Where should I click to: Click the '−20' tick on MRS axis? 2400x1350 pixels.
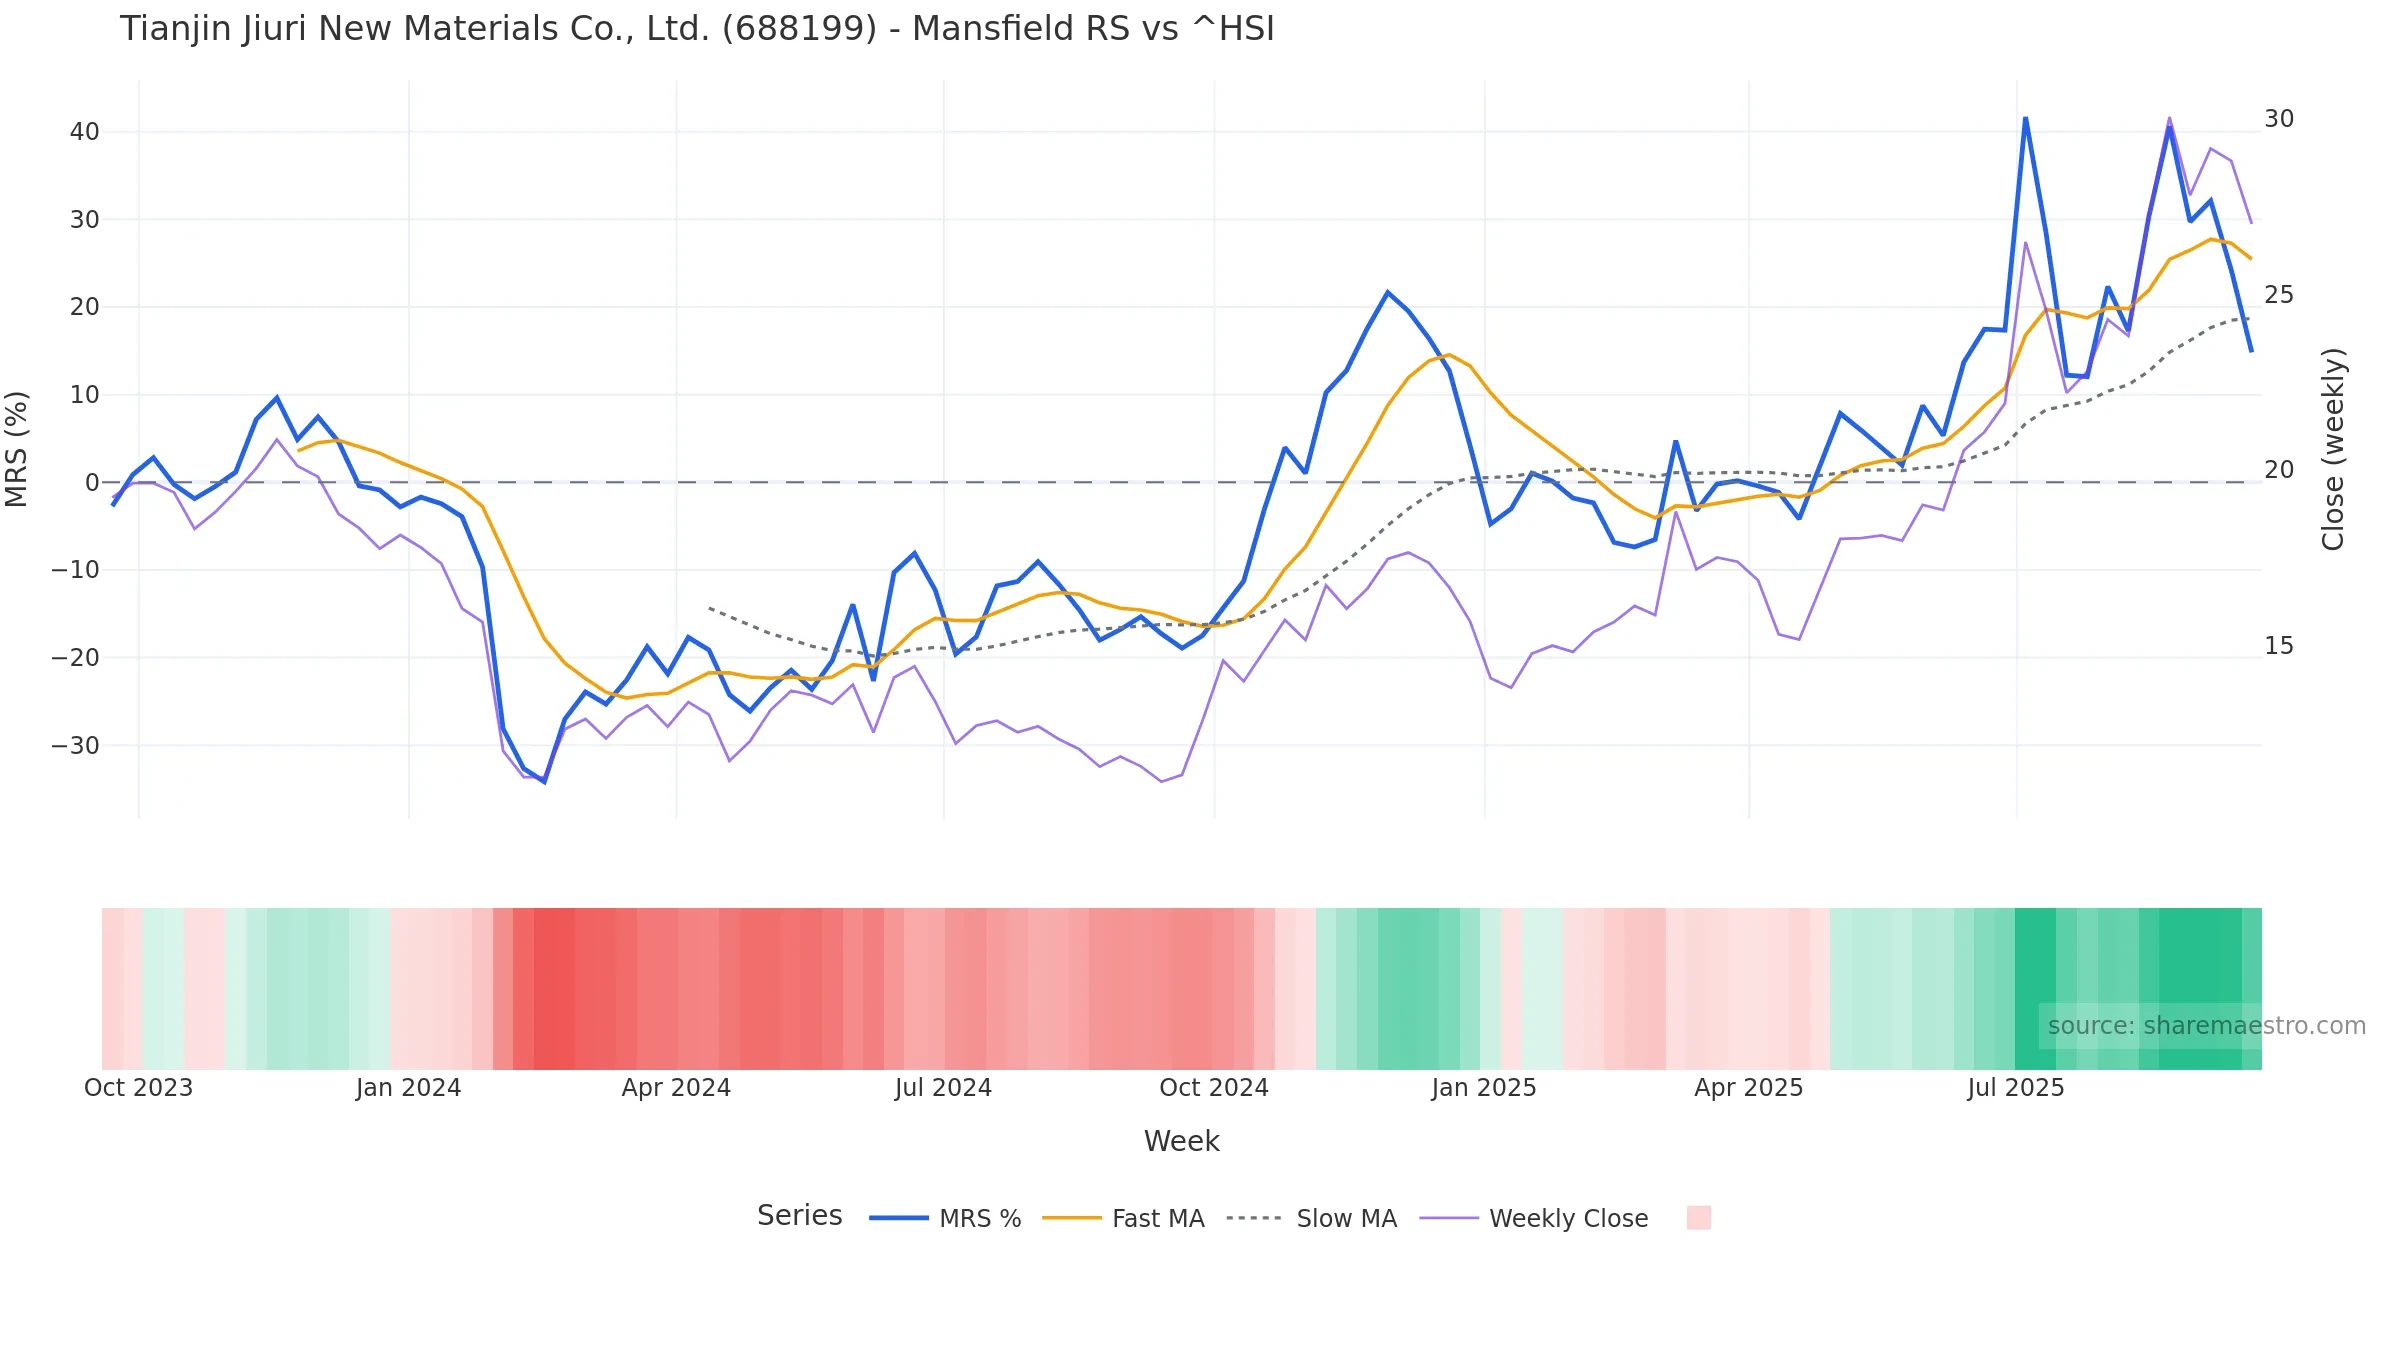coord(76,658)
